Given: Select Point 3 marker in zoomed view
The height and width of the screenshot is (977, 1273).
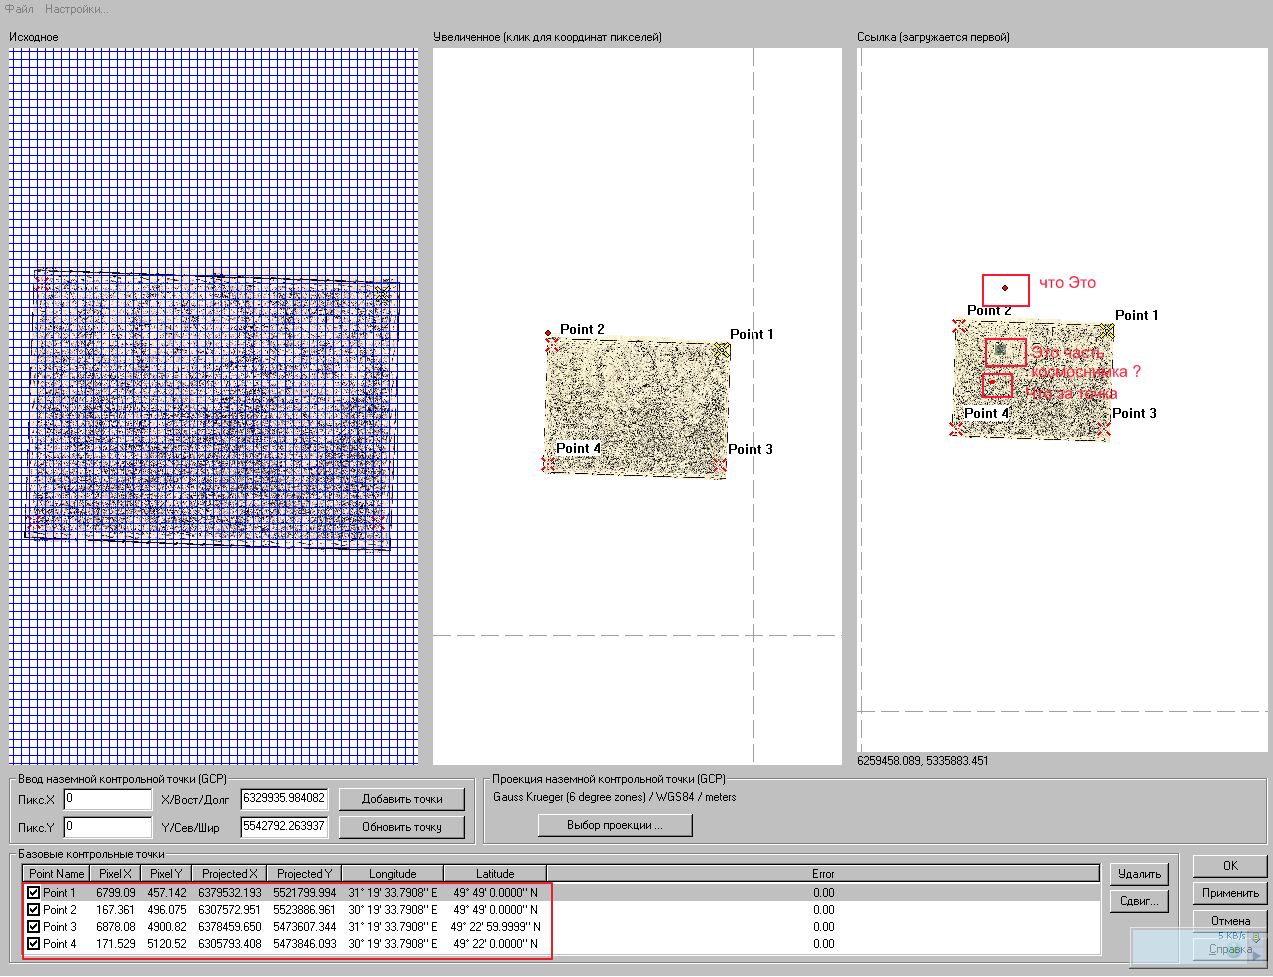Looking at the screenshot, I should [x=719, y=464].
